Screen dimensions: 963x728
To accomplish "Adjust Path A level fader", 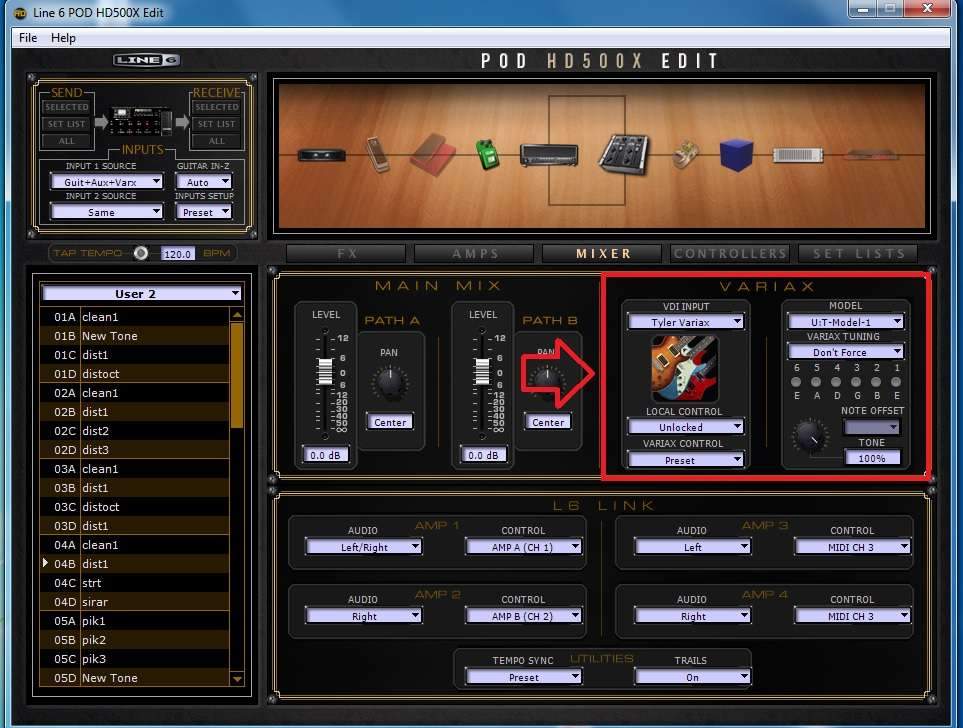I will point(324,371).
